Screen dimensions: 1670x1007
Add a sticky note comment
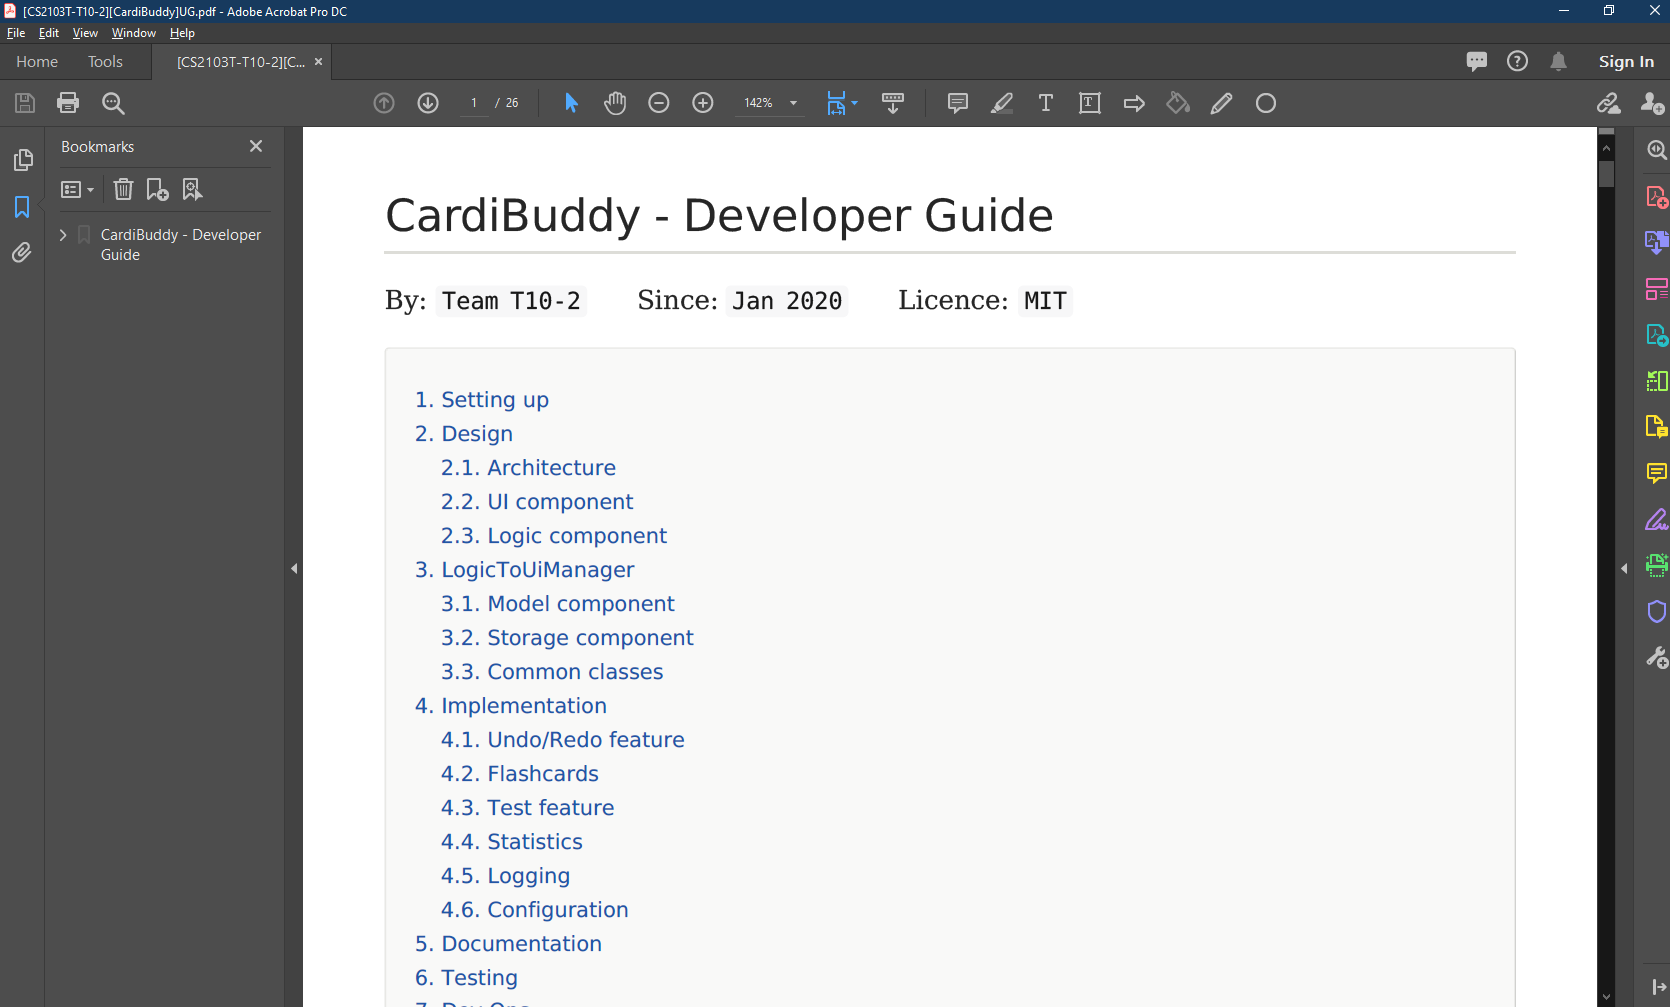coord(957,103)
